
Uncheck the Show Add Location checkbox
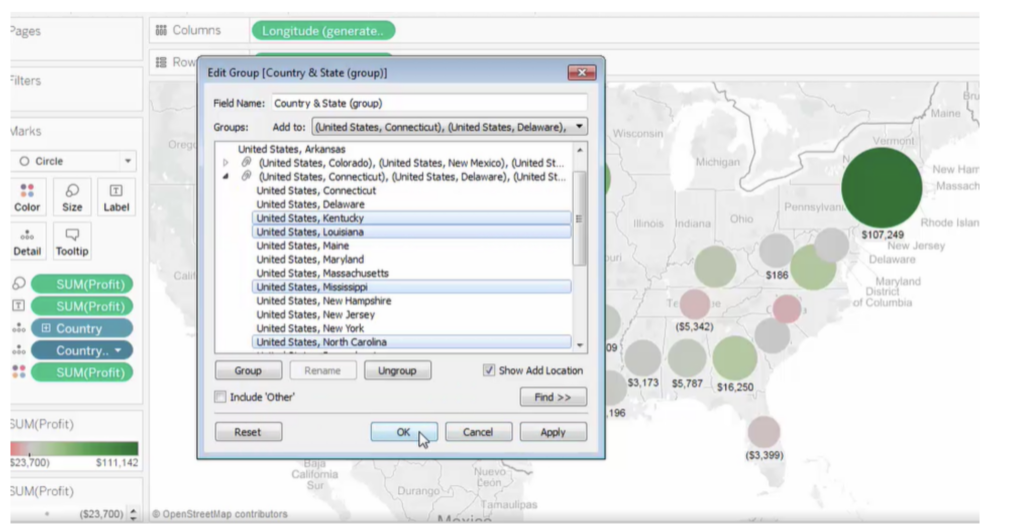(489, 370)
